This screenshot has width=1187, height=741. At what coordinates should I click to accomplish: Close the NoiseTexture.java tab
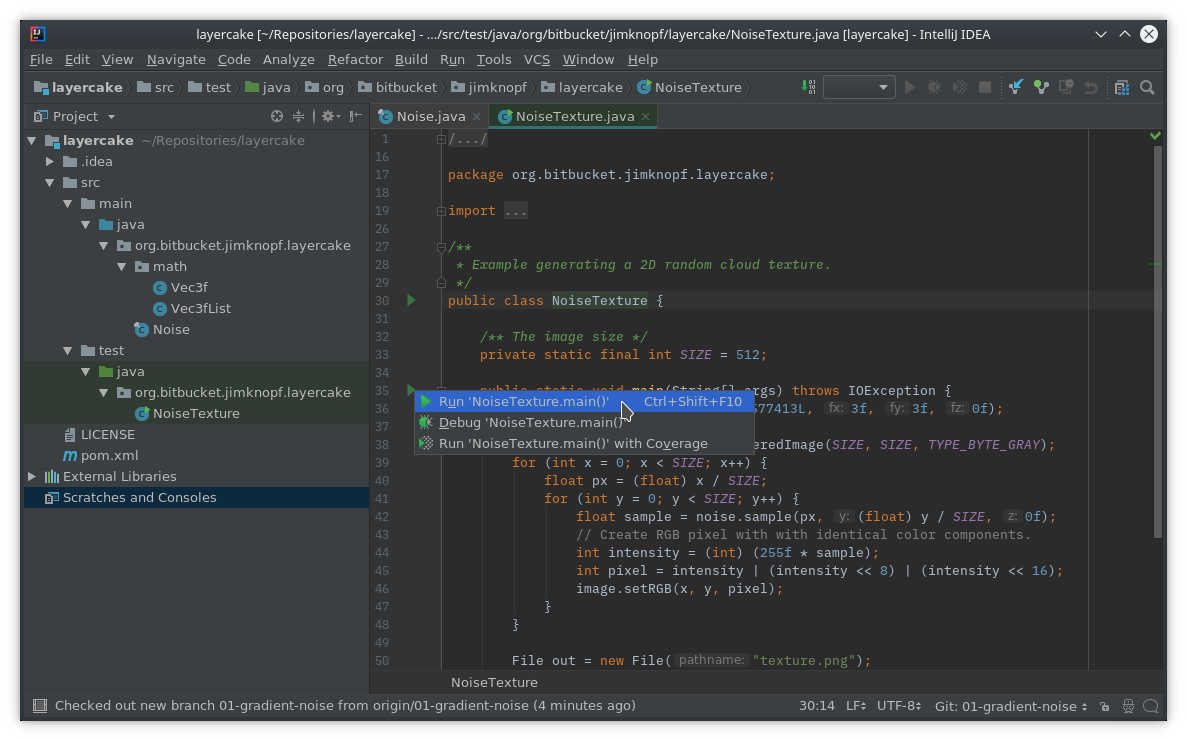[x=645, y=117]
